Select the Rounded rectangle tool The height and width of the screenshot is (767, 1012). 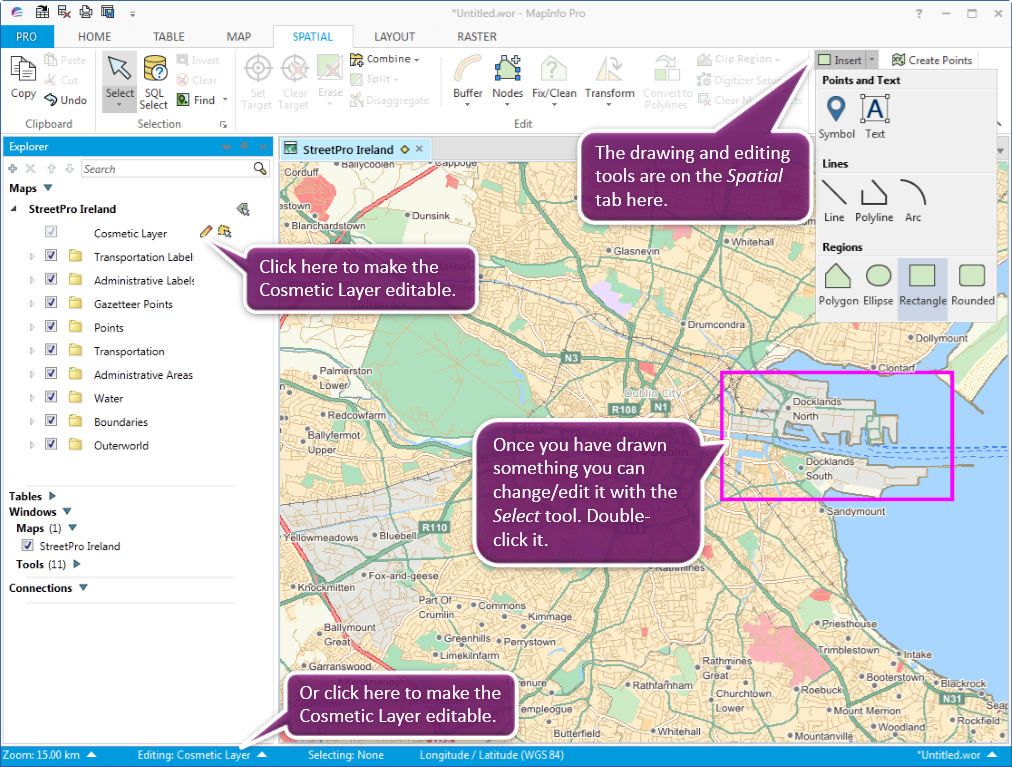(x=972, y=284)
